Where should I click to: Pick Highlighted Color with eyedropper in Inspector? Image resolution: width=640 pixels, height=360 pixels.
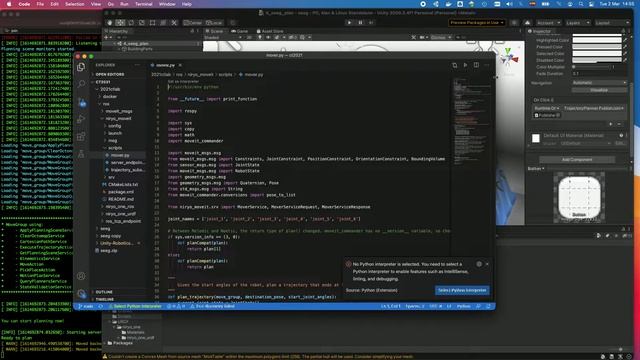pos(625,40)
